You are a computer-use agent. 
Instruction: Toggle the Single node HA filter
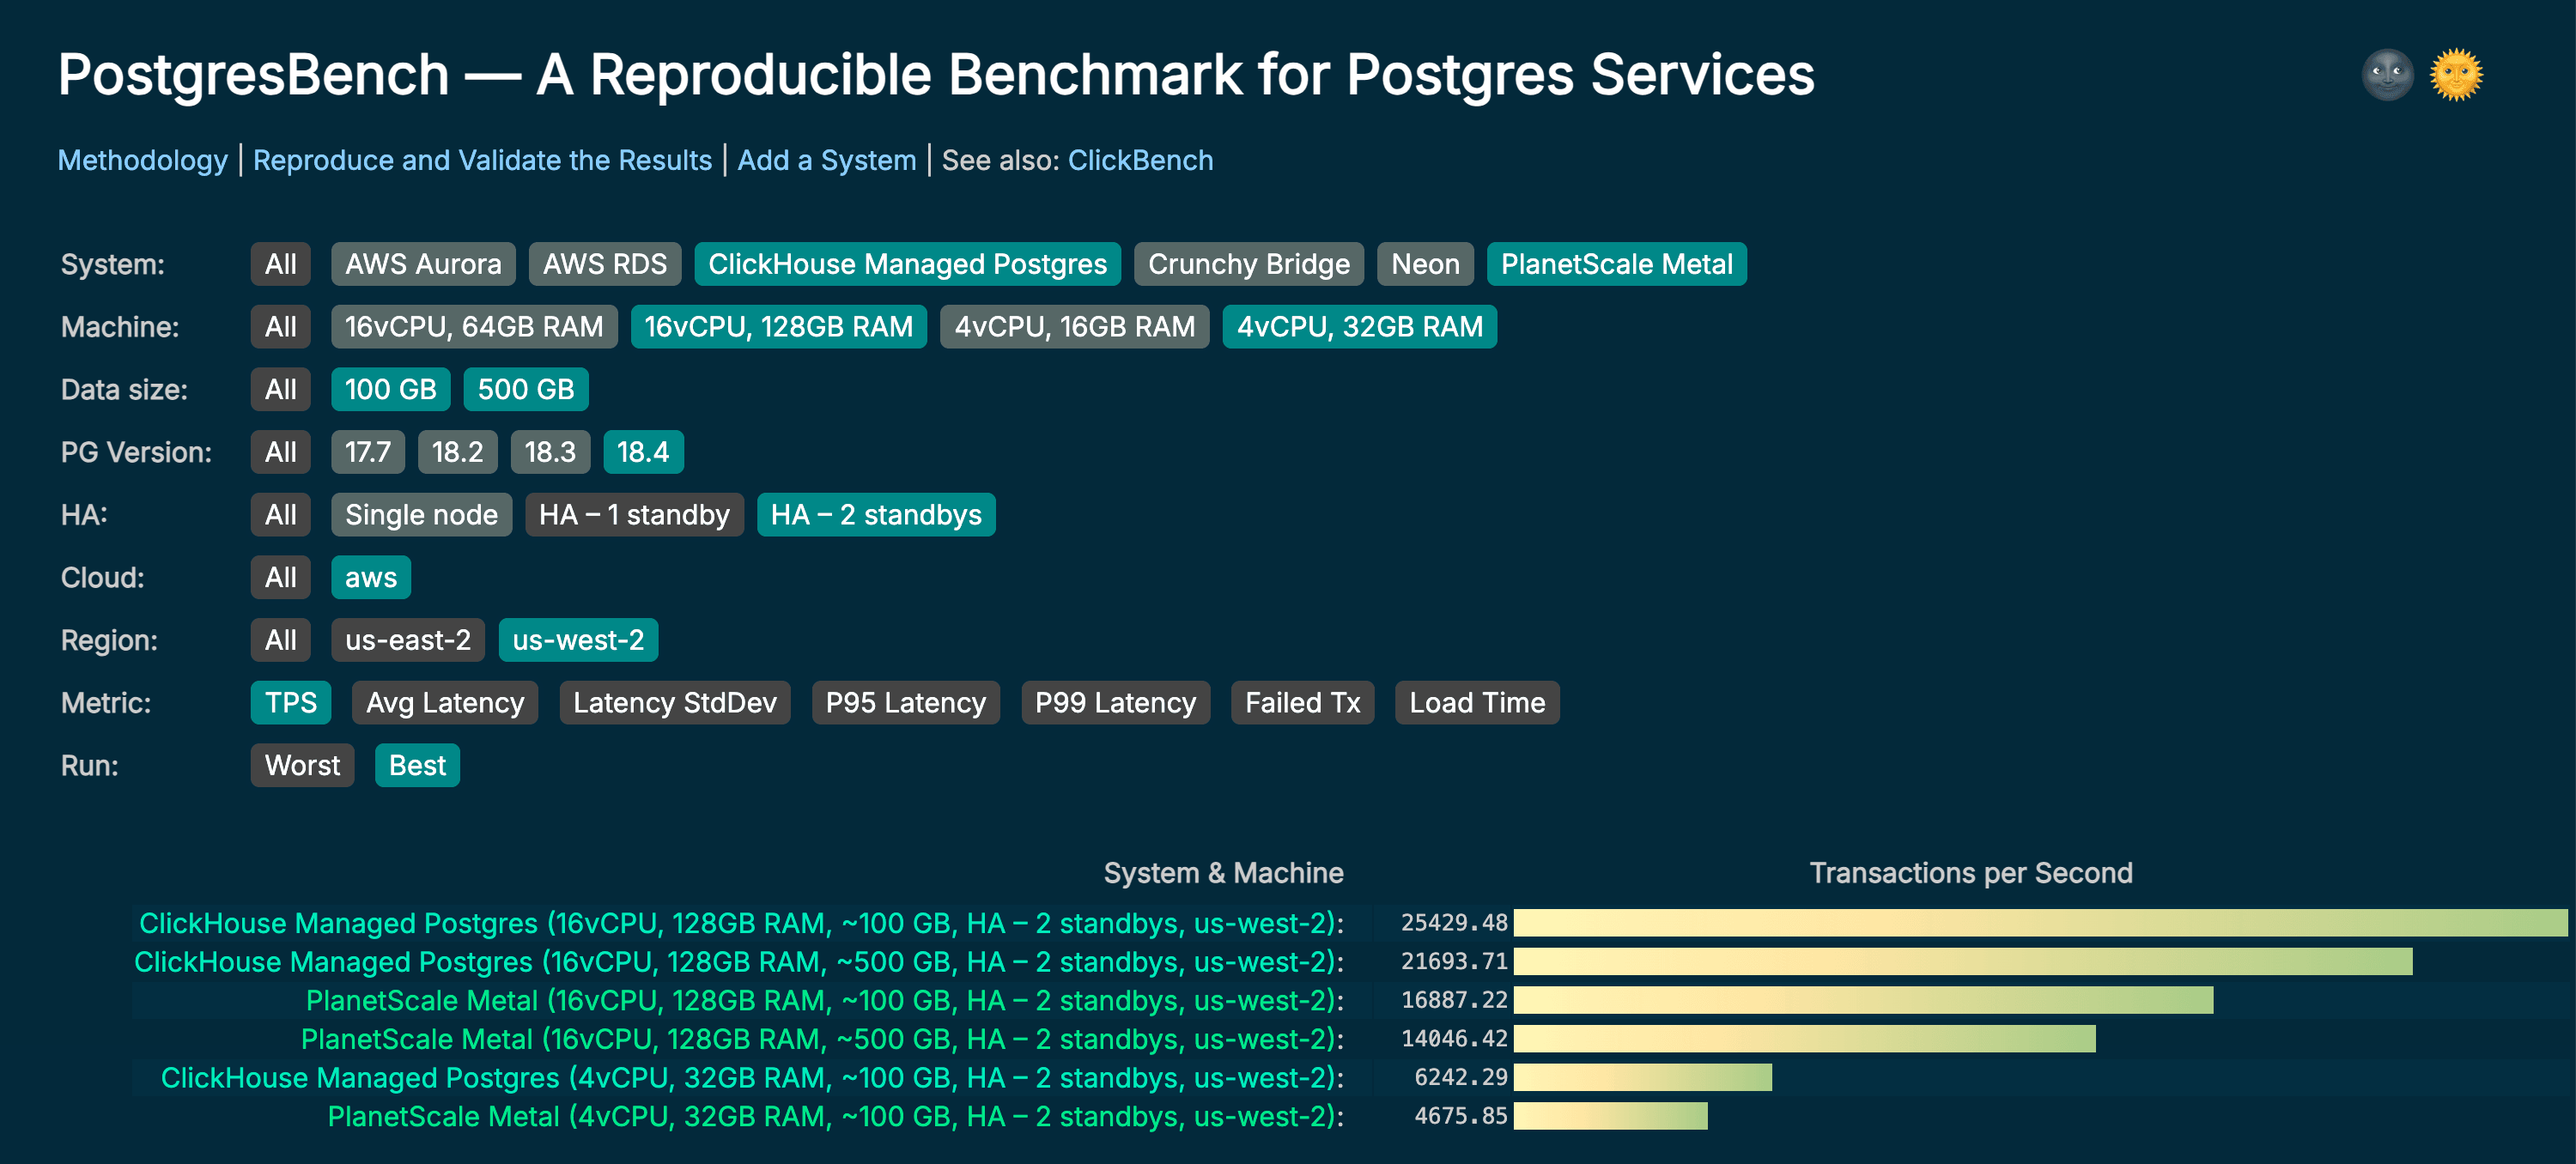(421, 515)
